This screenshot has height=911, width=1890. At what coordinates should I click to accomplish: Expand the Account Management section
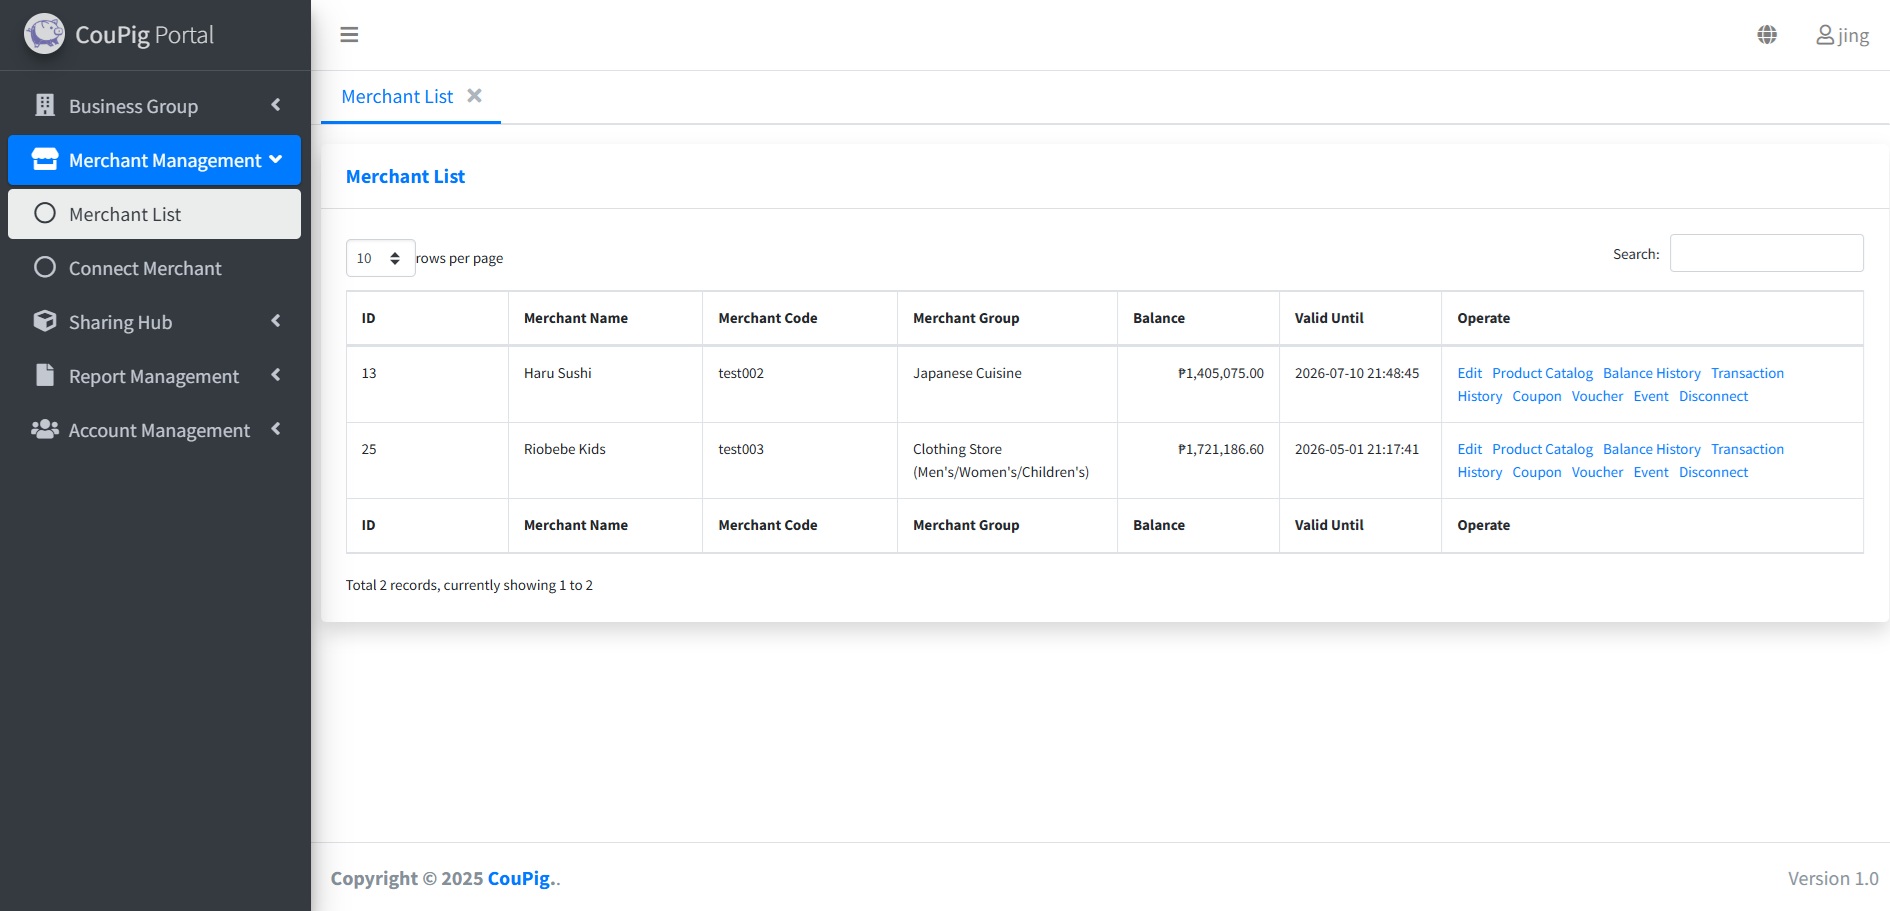click(275, 429)
